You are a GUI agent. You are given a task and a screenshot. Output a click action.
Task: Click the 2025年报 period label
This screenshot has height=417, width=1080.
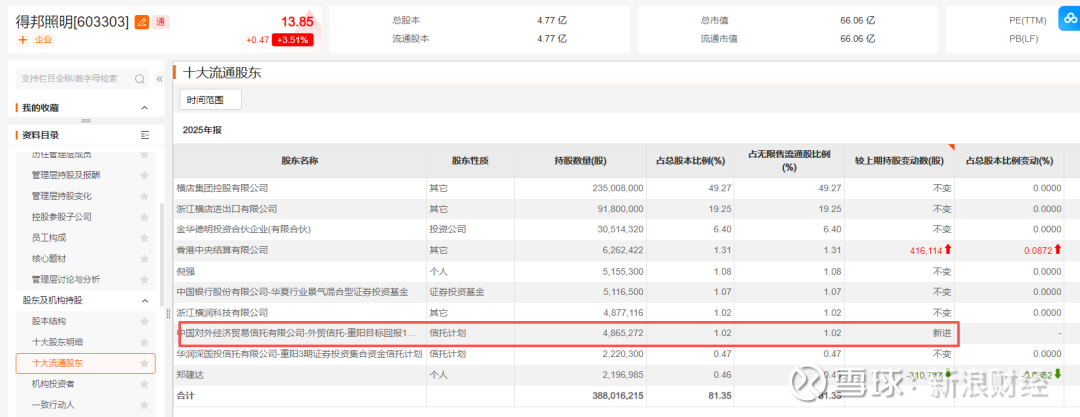[x=202, y=130]
